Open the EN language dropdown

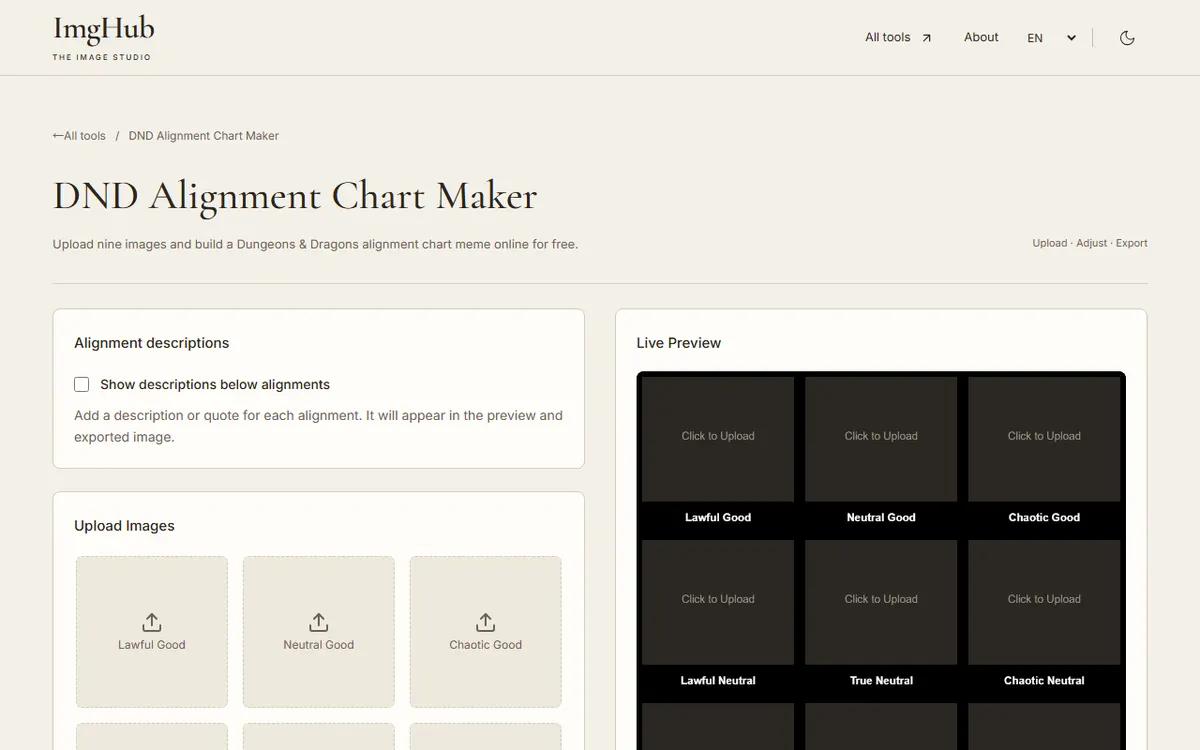point(1052,38)
